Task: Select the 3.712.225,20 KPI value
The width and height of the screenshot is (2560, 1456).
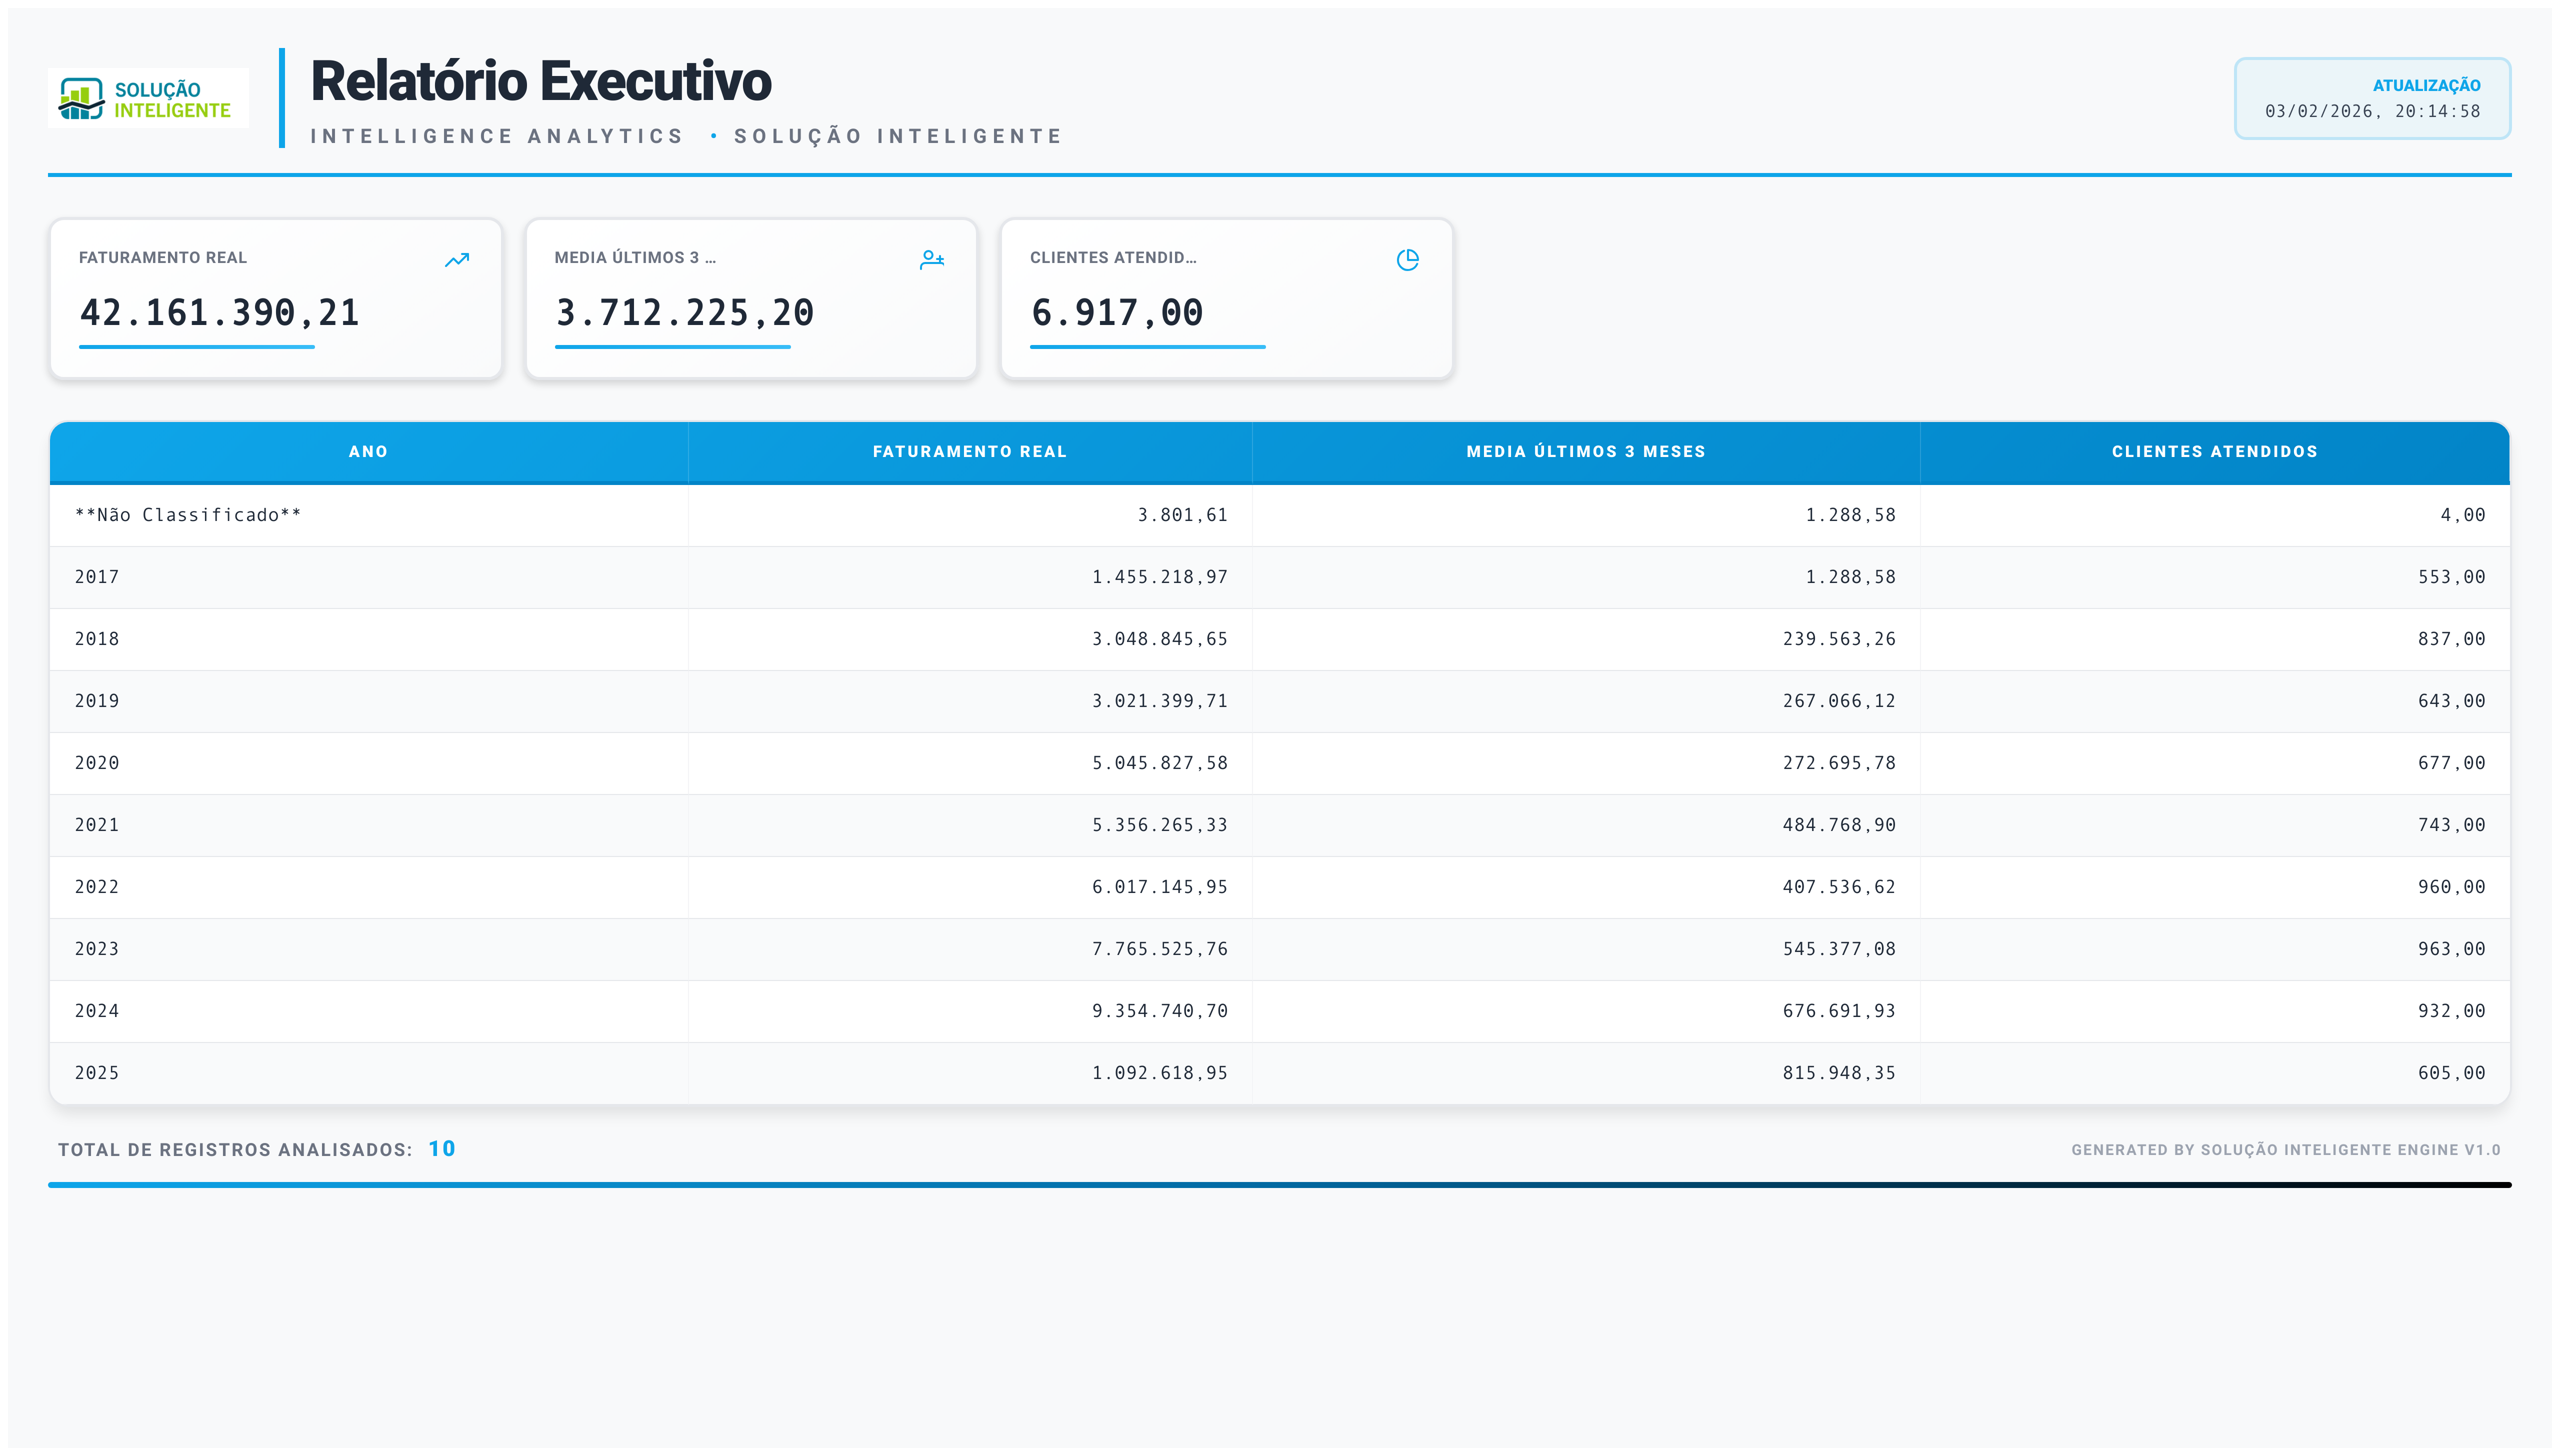Action: [685, 313]
